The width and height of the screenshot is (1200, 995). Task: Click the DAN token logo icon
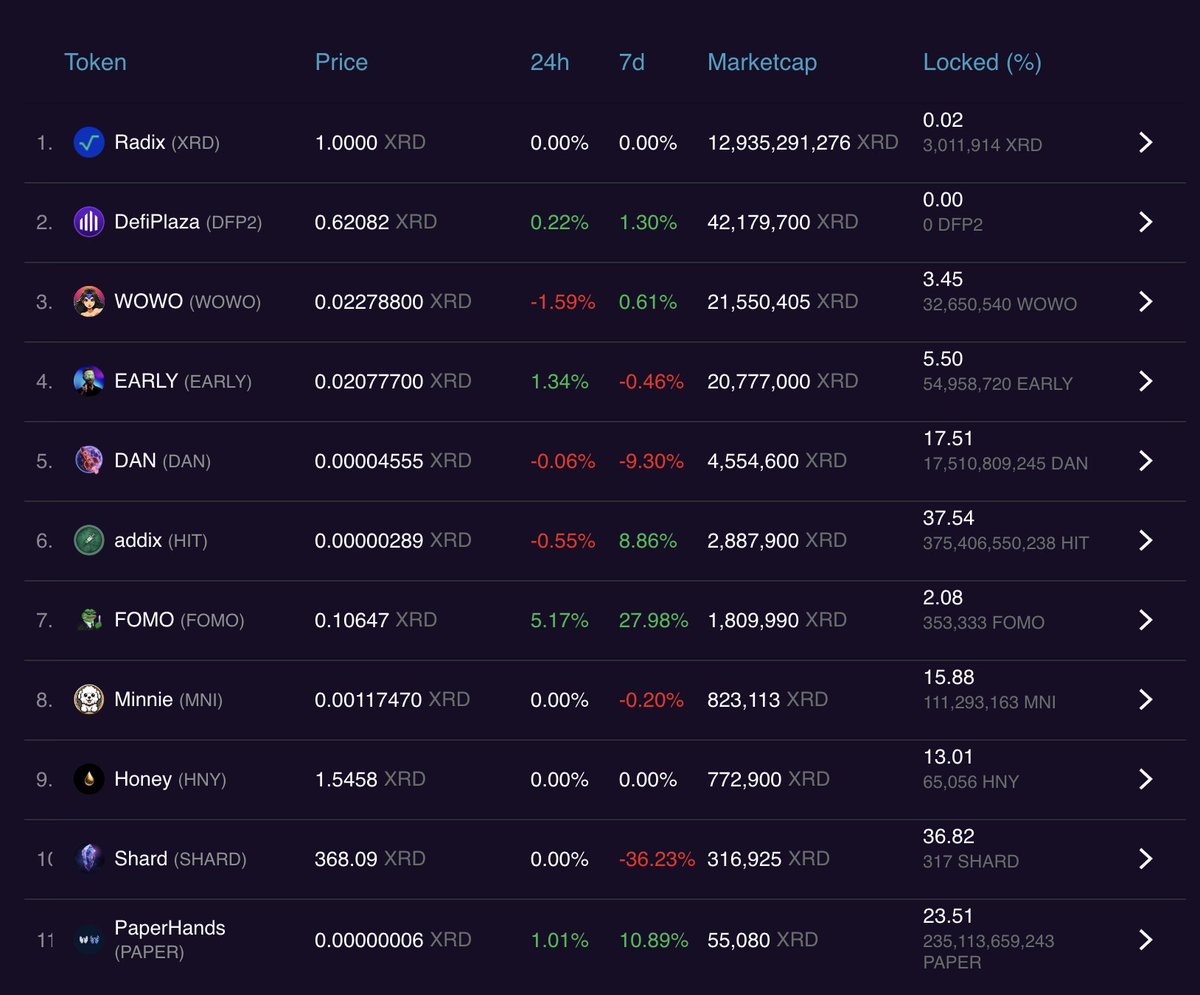click(89, 461)
